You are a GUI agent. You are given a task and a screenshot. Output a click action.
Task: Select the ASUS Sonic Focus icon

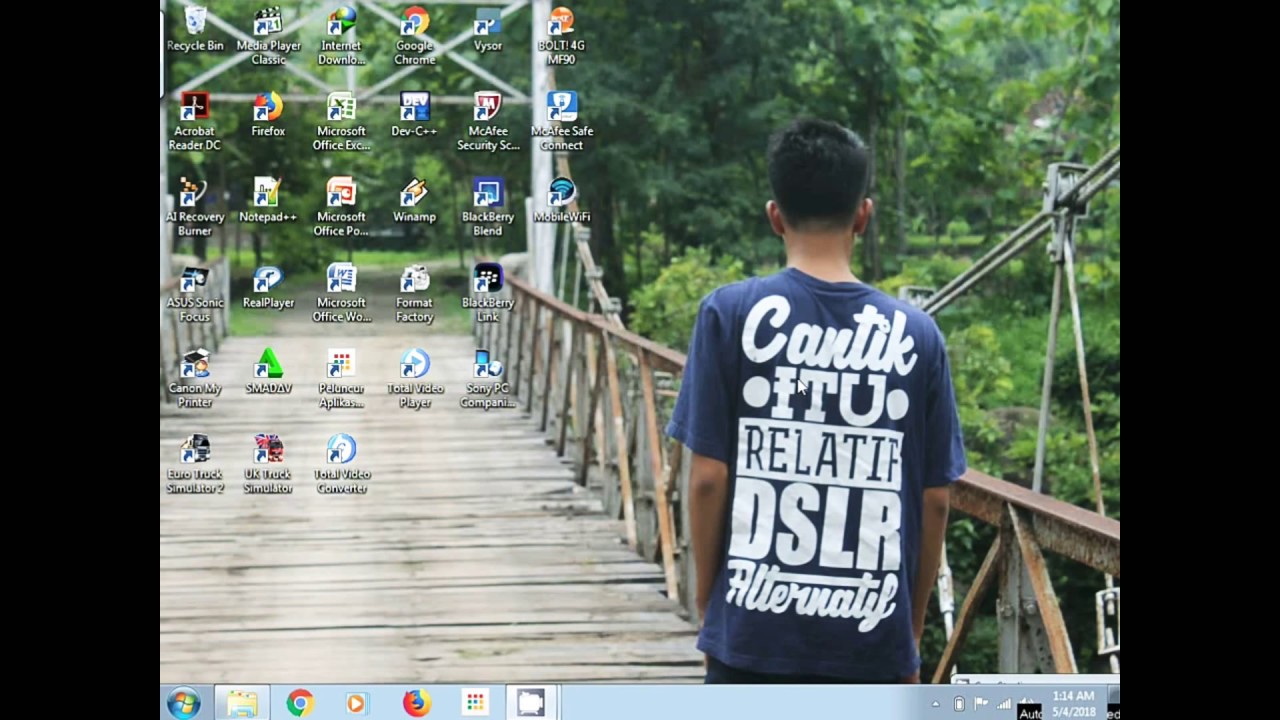[x=195, y=293]
